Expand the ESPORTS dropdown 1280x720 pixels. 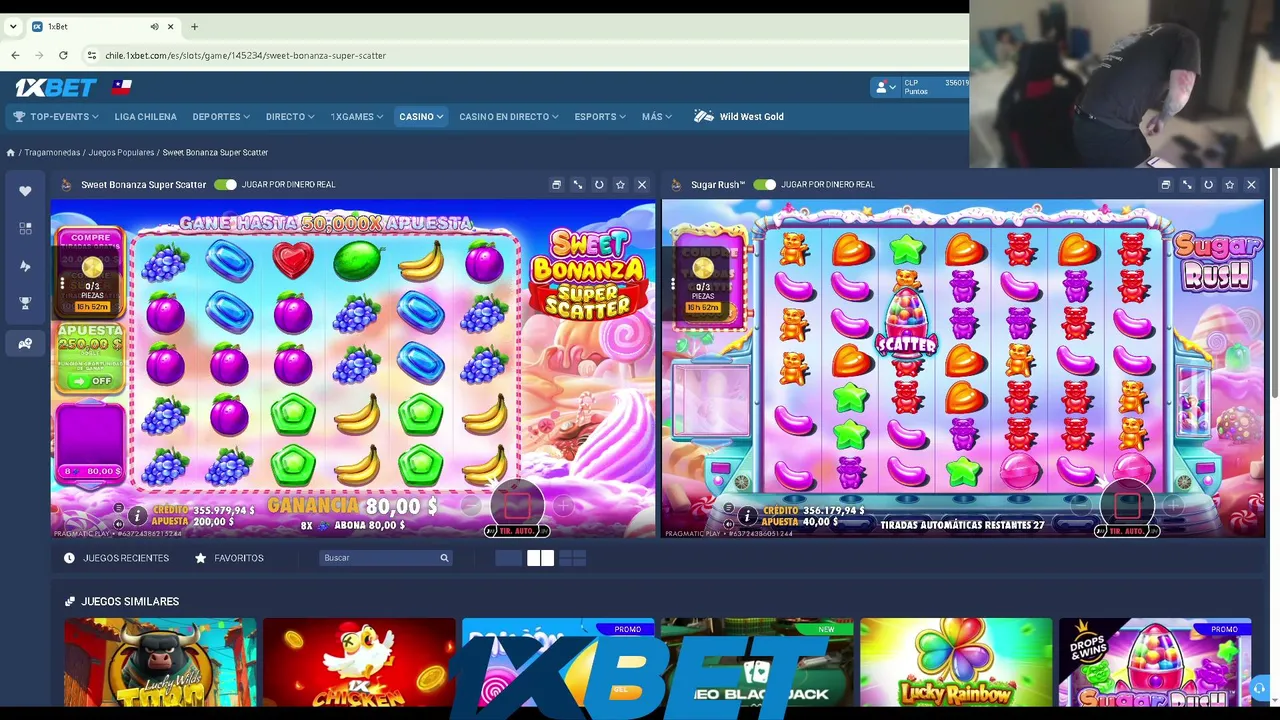click(x=600, y=117)
